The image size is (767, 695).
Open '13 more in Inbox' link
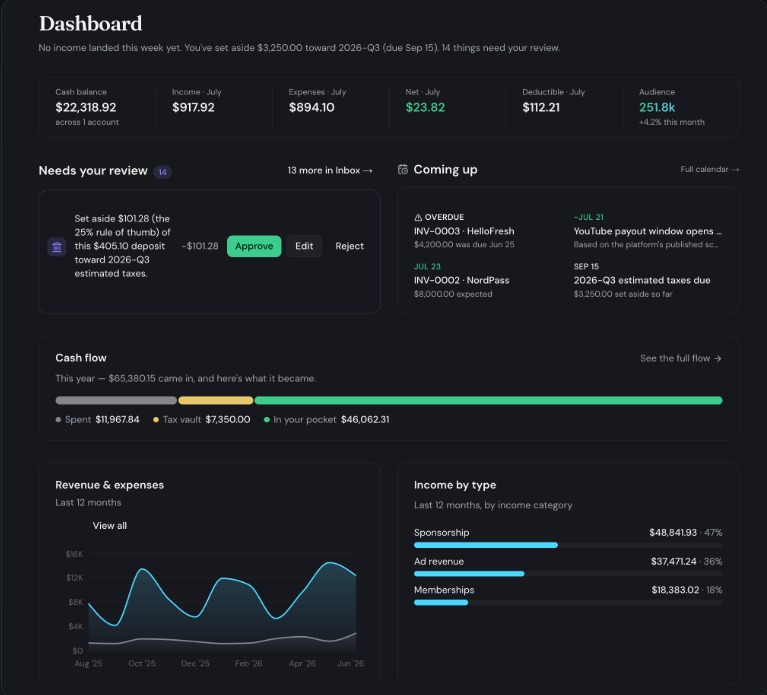coord(330,170)
